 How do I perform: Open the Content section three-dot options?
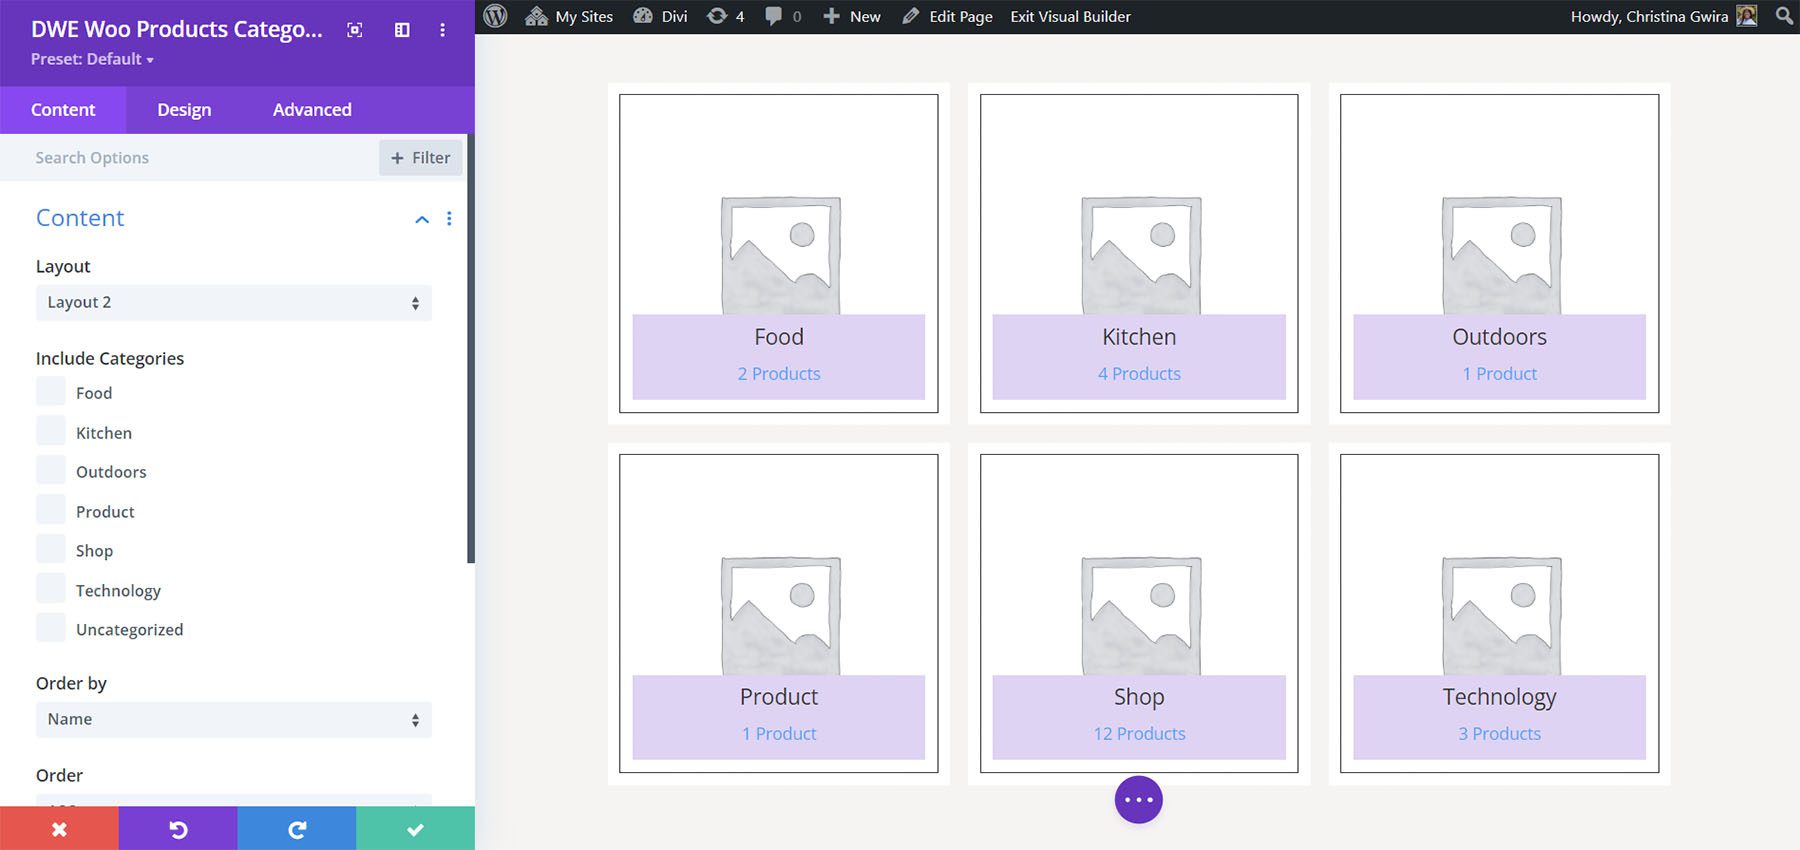click(x=449, y=218)
